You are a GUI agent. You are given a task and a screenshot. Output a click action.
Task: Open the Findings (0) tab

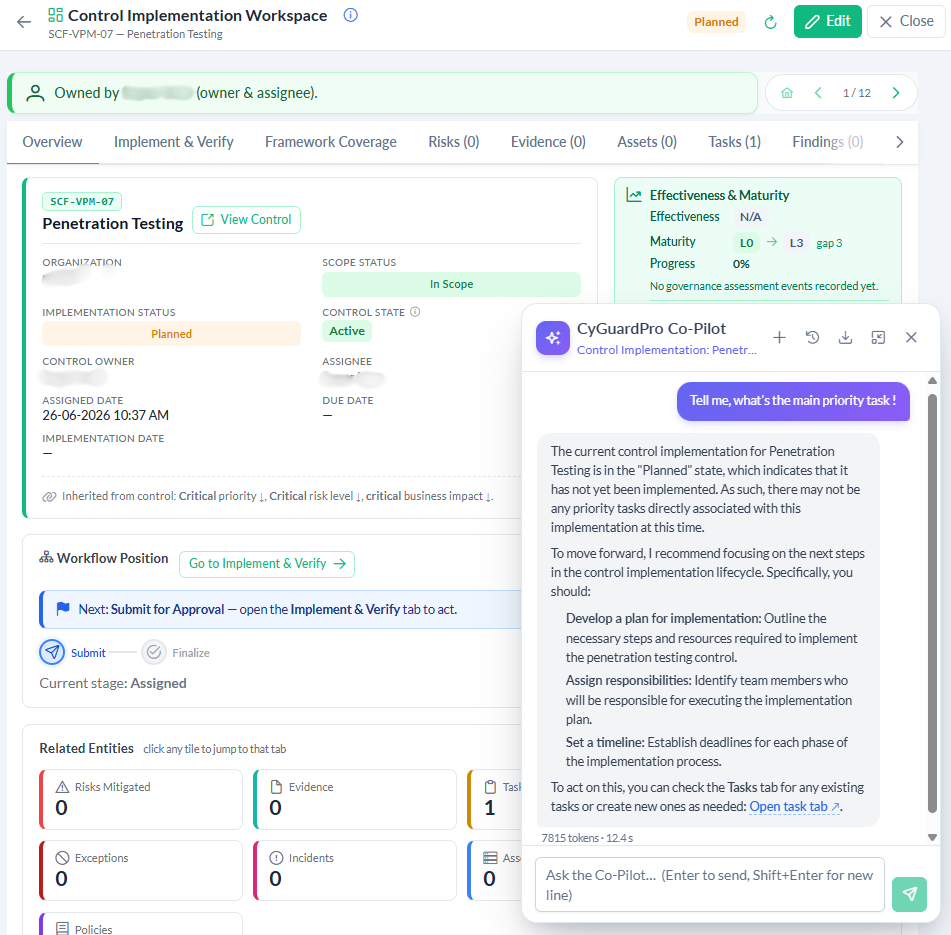(827, 142)
